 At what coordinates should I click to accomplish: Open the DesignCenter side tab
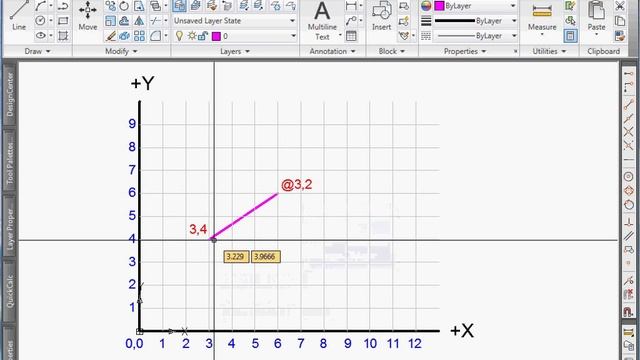[x=9, y=94]
